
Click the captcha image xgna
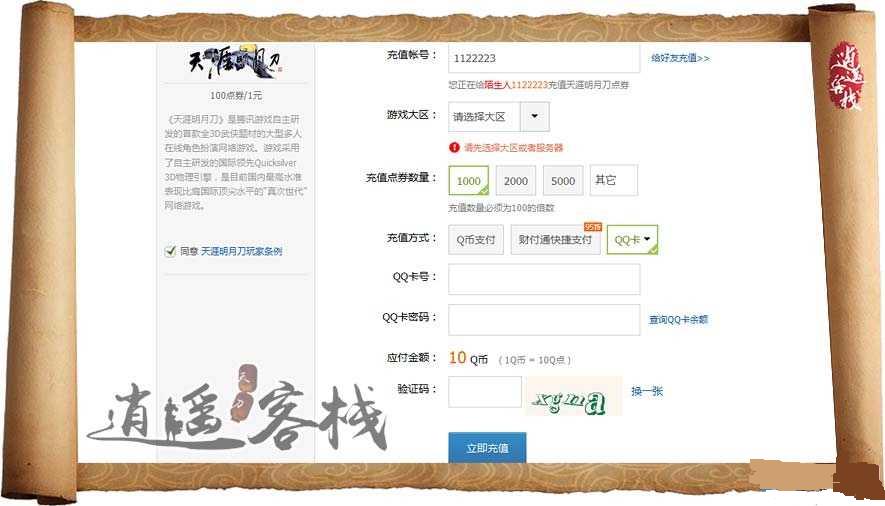(x=573, y=396)
